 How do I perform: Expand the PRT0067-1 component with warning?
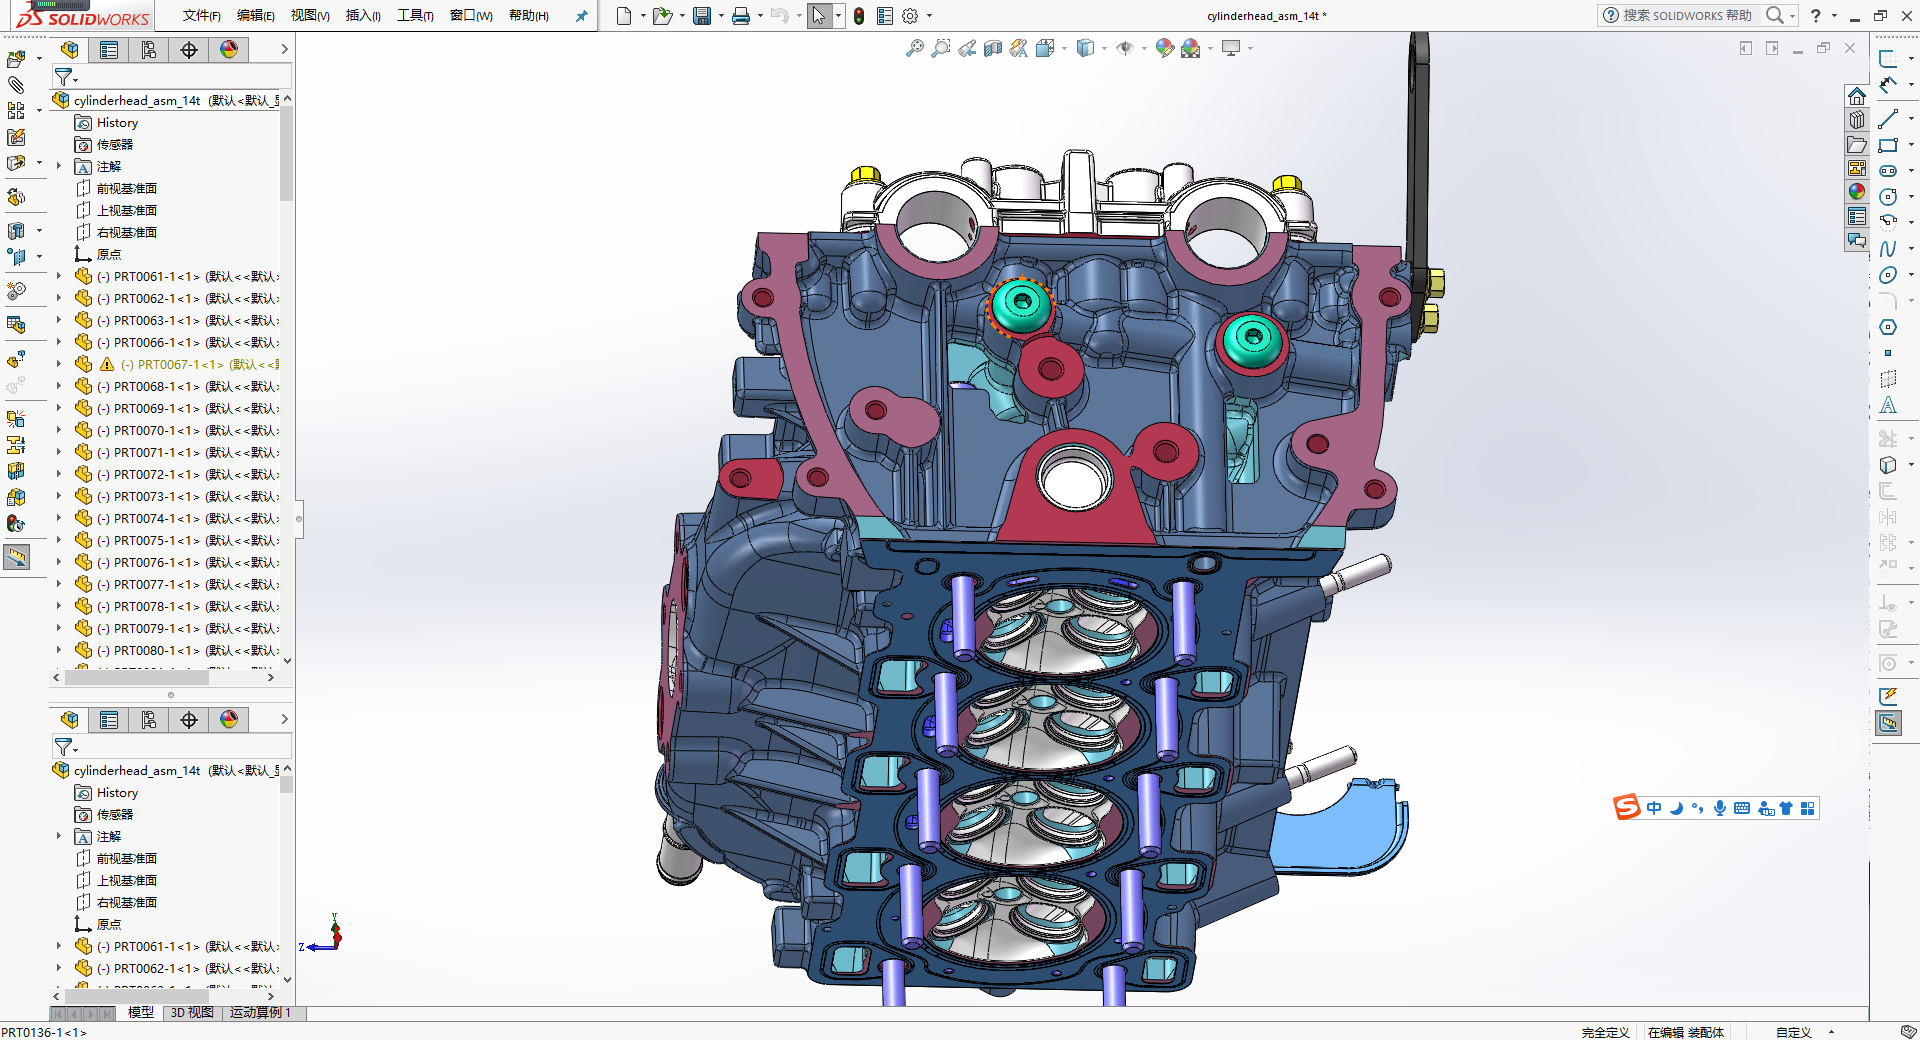pyautogui.click(x=58, y=364)
